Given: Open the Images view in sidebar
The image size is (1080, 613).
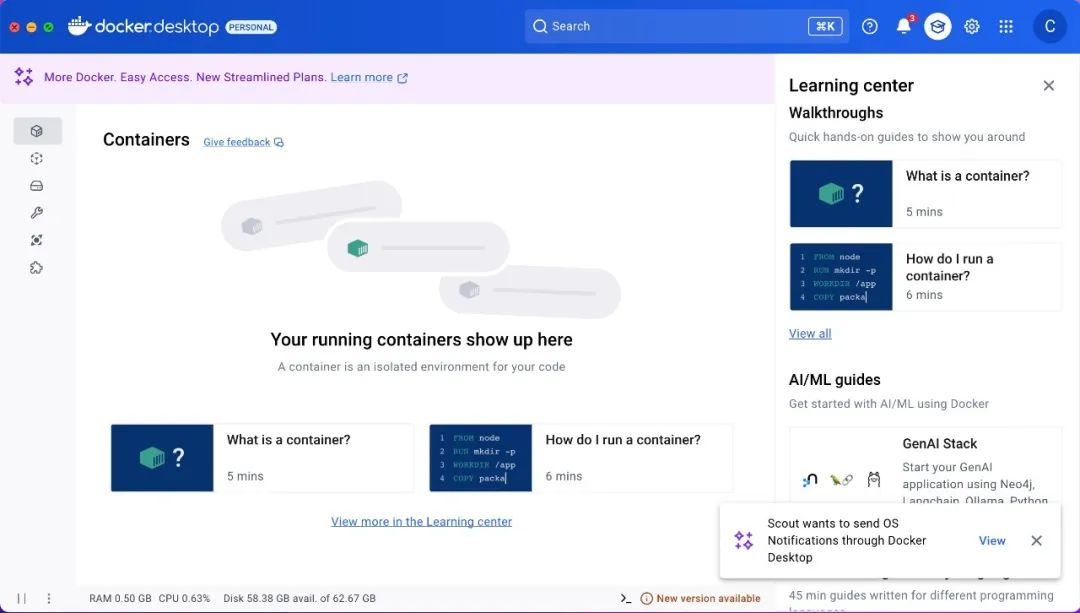Looking at the screenshot, I should 37,158.
